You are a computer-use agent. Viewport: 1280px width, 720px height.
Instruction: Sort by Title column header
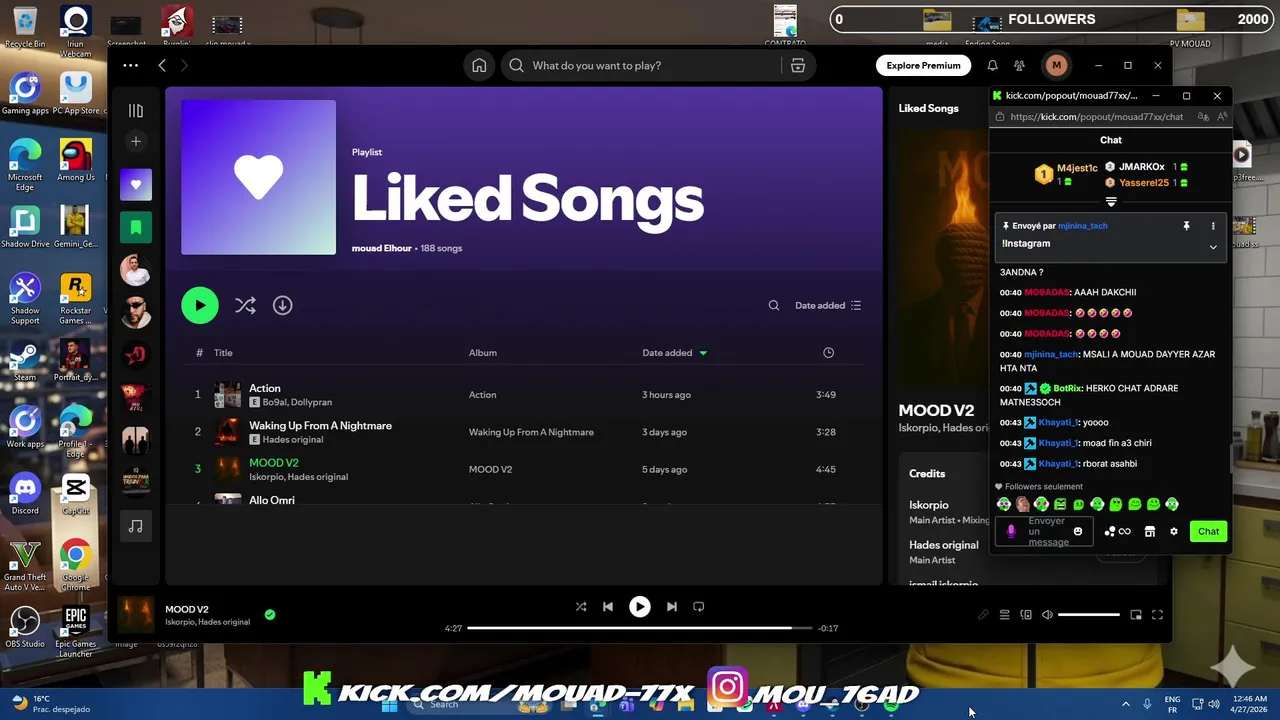pyautogui.click(x=223, y=352)
